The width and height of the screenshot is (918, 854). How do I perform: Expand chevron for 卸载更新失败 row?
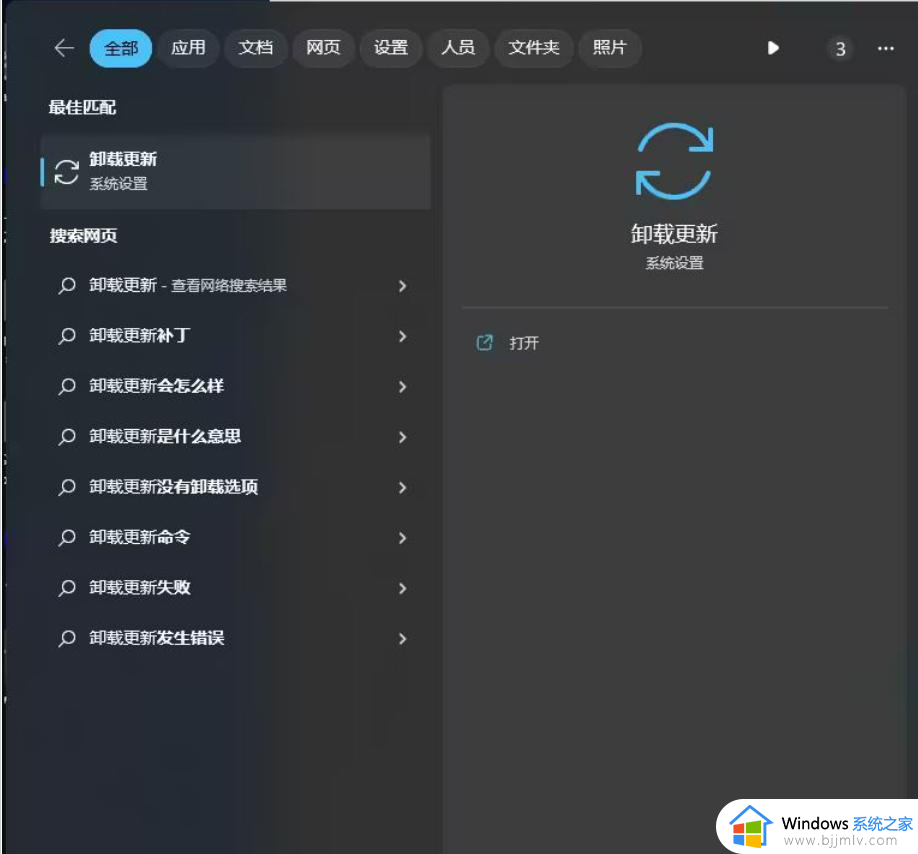tap(402, 588)
